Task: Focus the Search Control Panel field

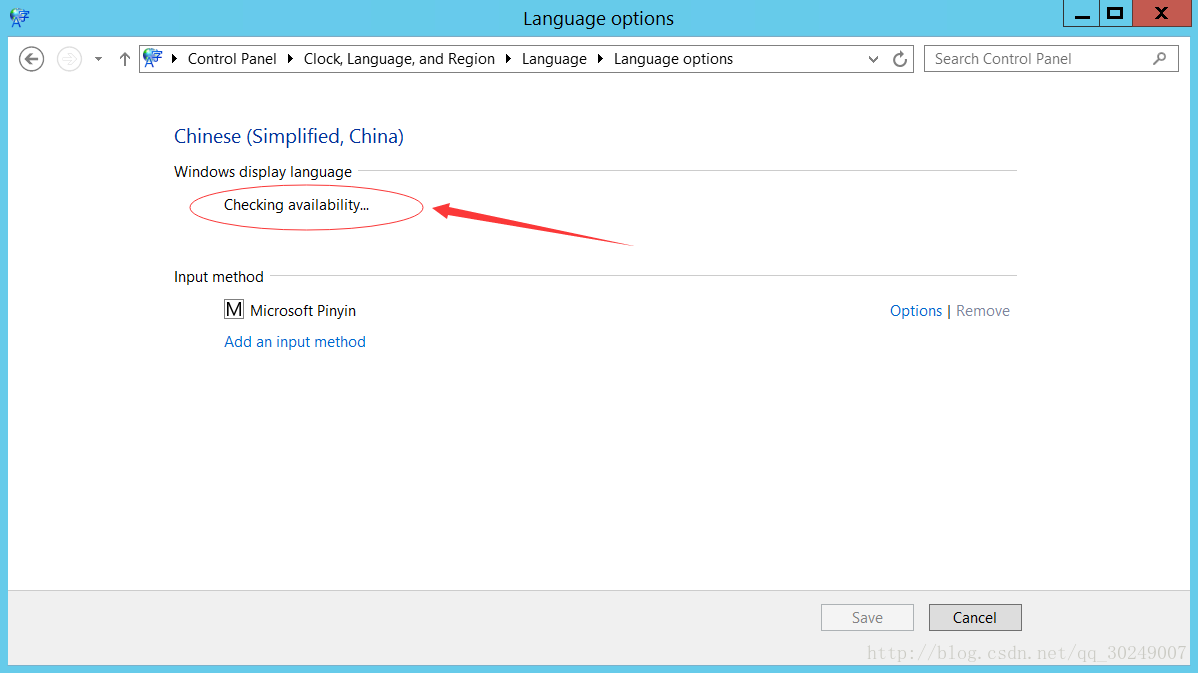Action: pos(1040,59)
